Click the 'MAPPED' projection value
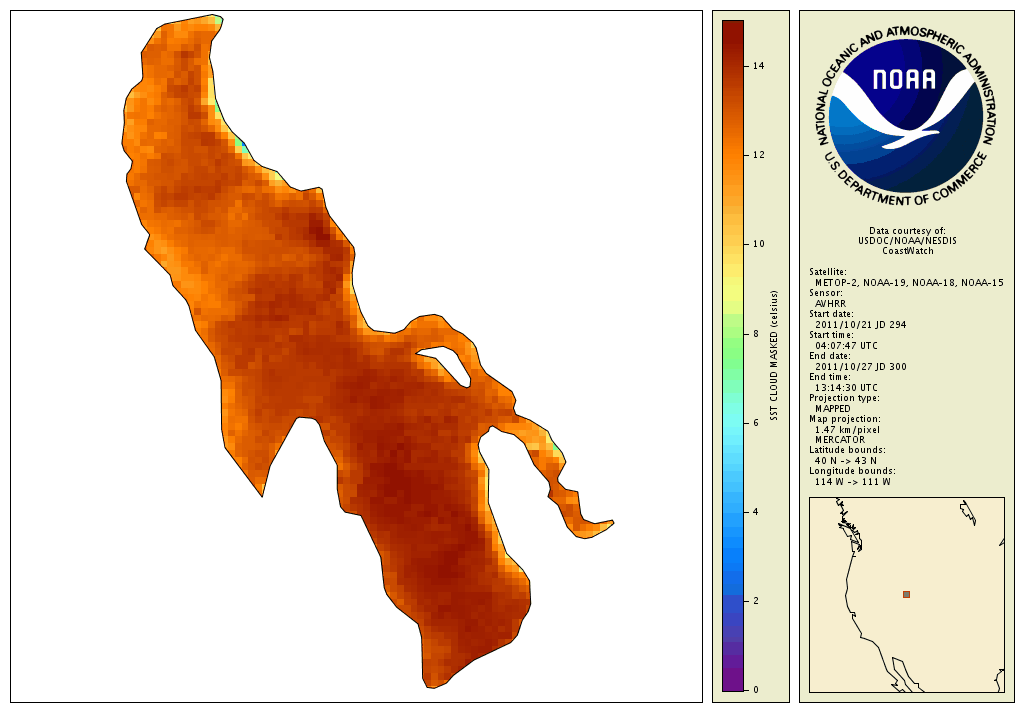 tap(833, 408)
